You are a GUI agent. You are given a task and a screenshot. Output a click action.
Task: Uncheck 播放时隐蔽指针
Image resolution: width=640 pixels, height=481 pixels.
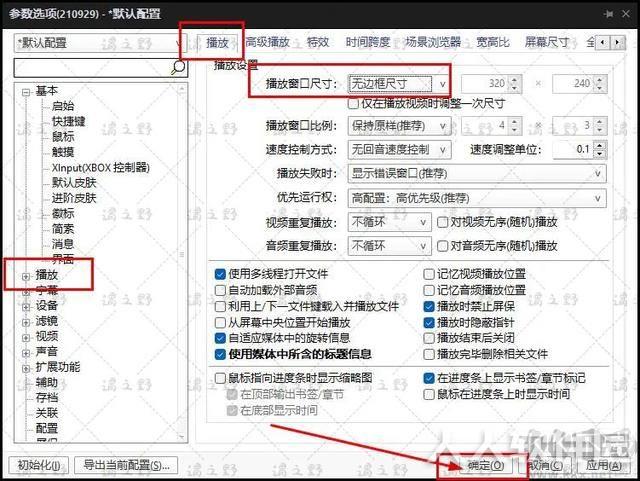[429, 323]
